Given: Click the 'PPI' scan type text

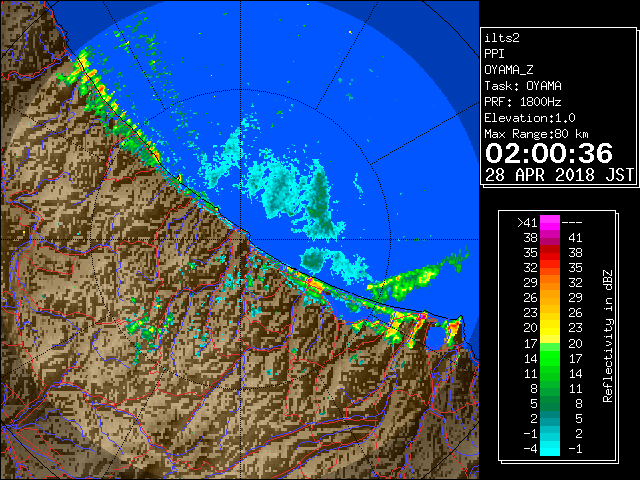Looking at the screenshot, I should (x=494, y=54).
